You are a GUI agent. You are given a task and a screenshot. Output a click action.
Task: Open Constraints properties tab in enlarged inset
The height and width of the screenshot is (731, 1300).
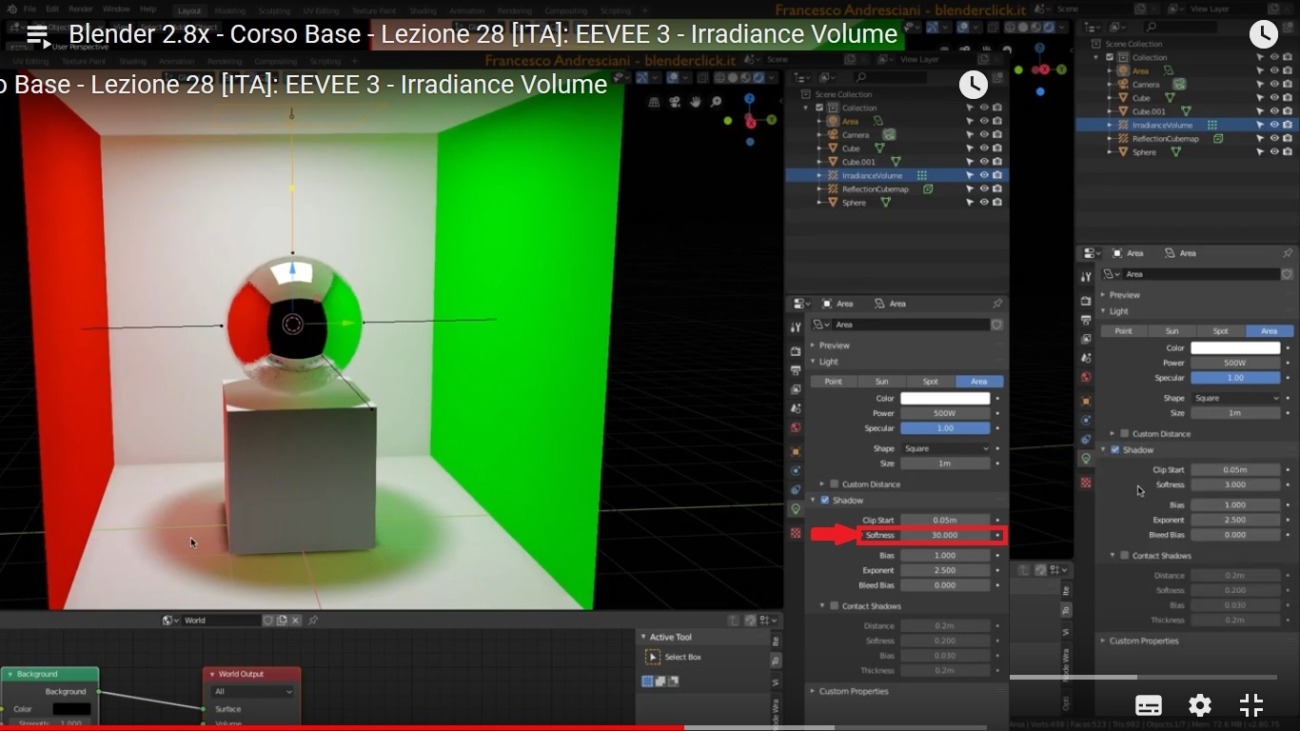(x=796, y=490)
